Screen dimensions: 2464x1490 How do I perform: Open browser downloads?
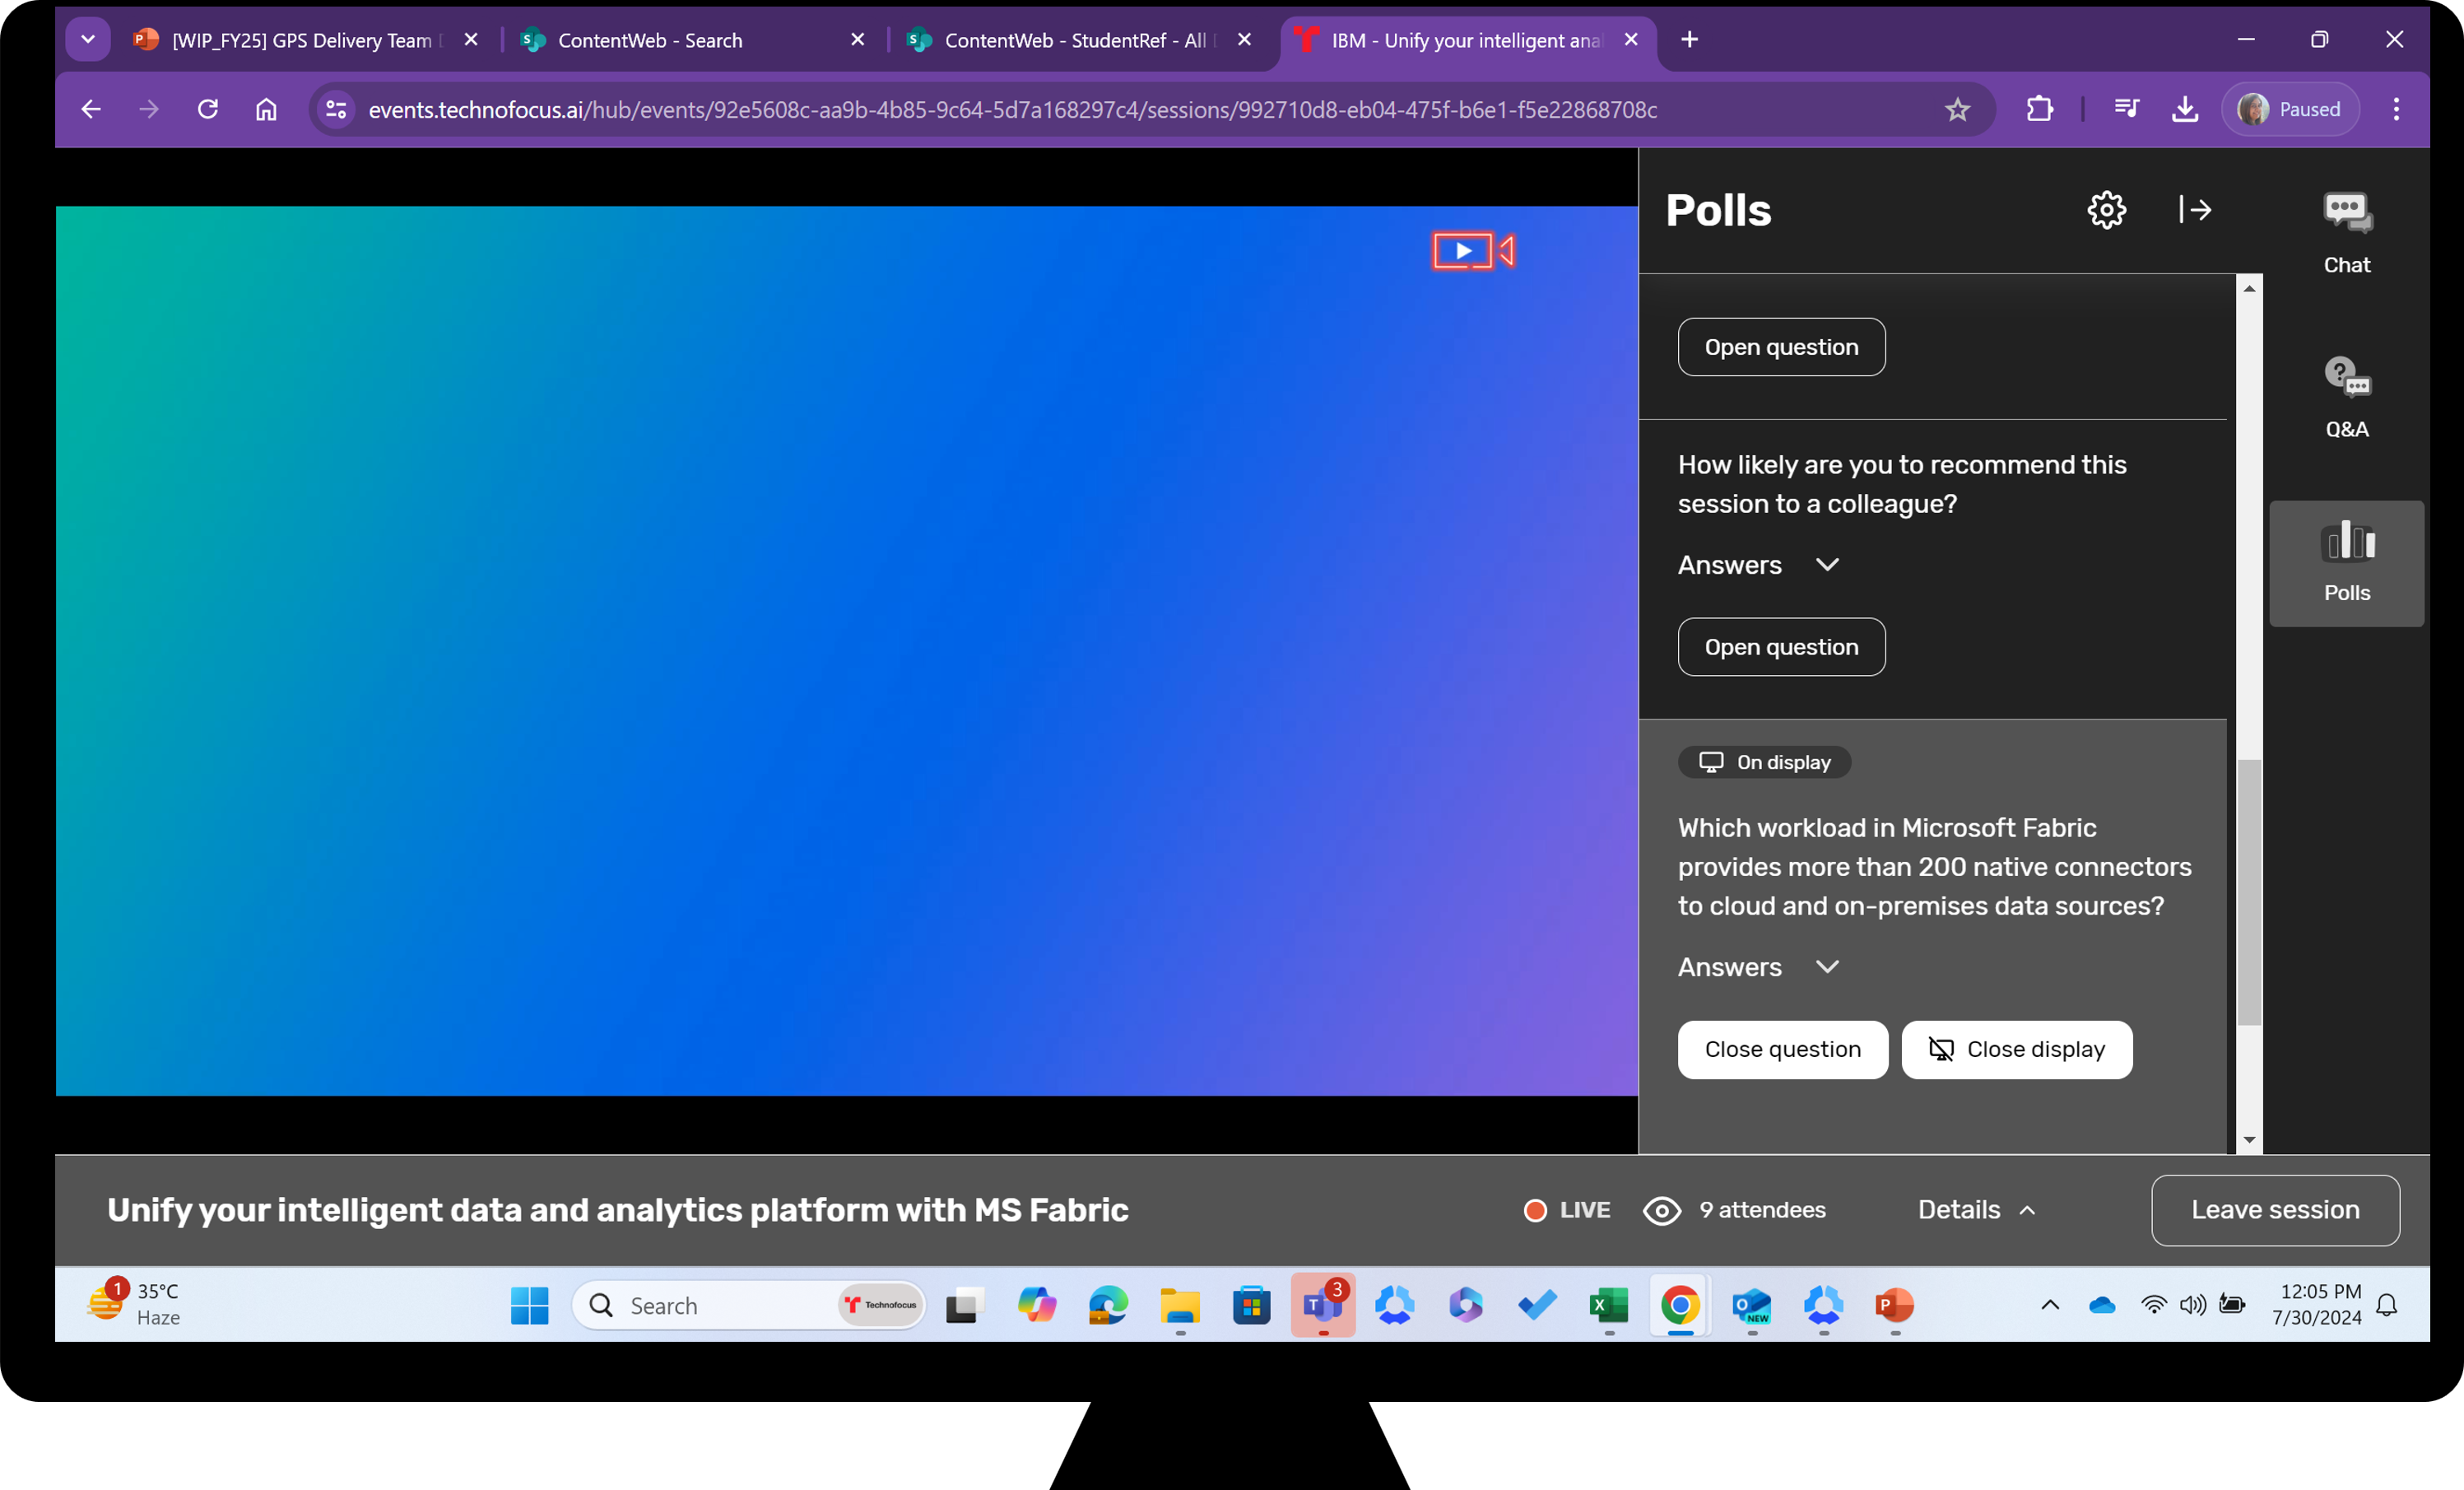coord(2185,109)
